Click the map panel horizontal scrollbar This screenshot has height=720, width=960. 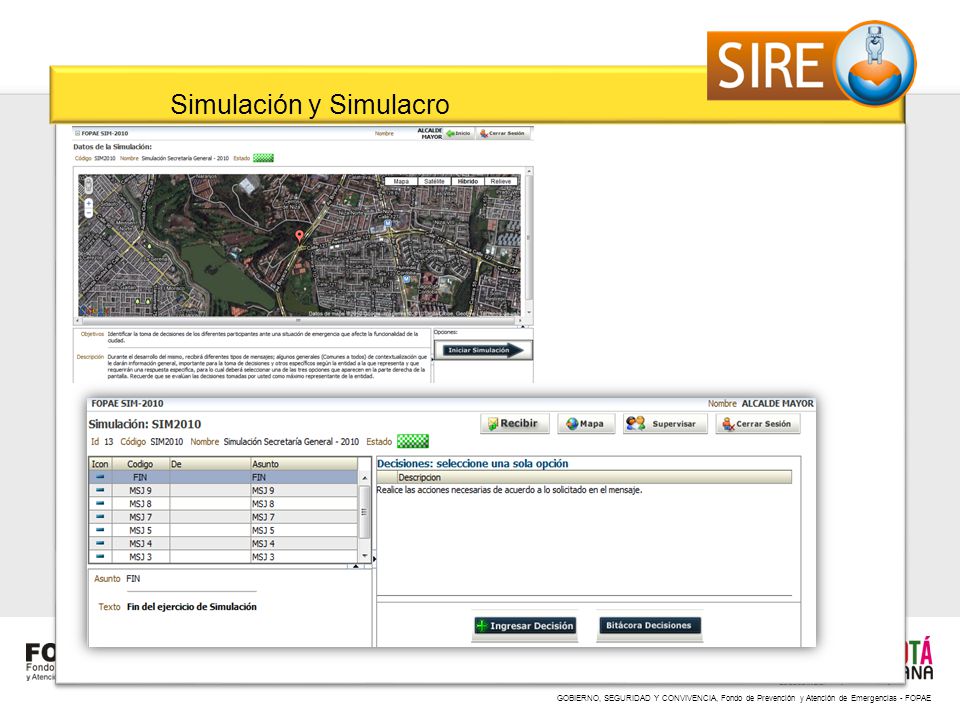pyautogui.click(x=298, y=321)
